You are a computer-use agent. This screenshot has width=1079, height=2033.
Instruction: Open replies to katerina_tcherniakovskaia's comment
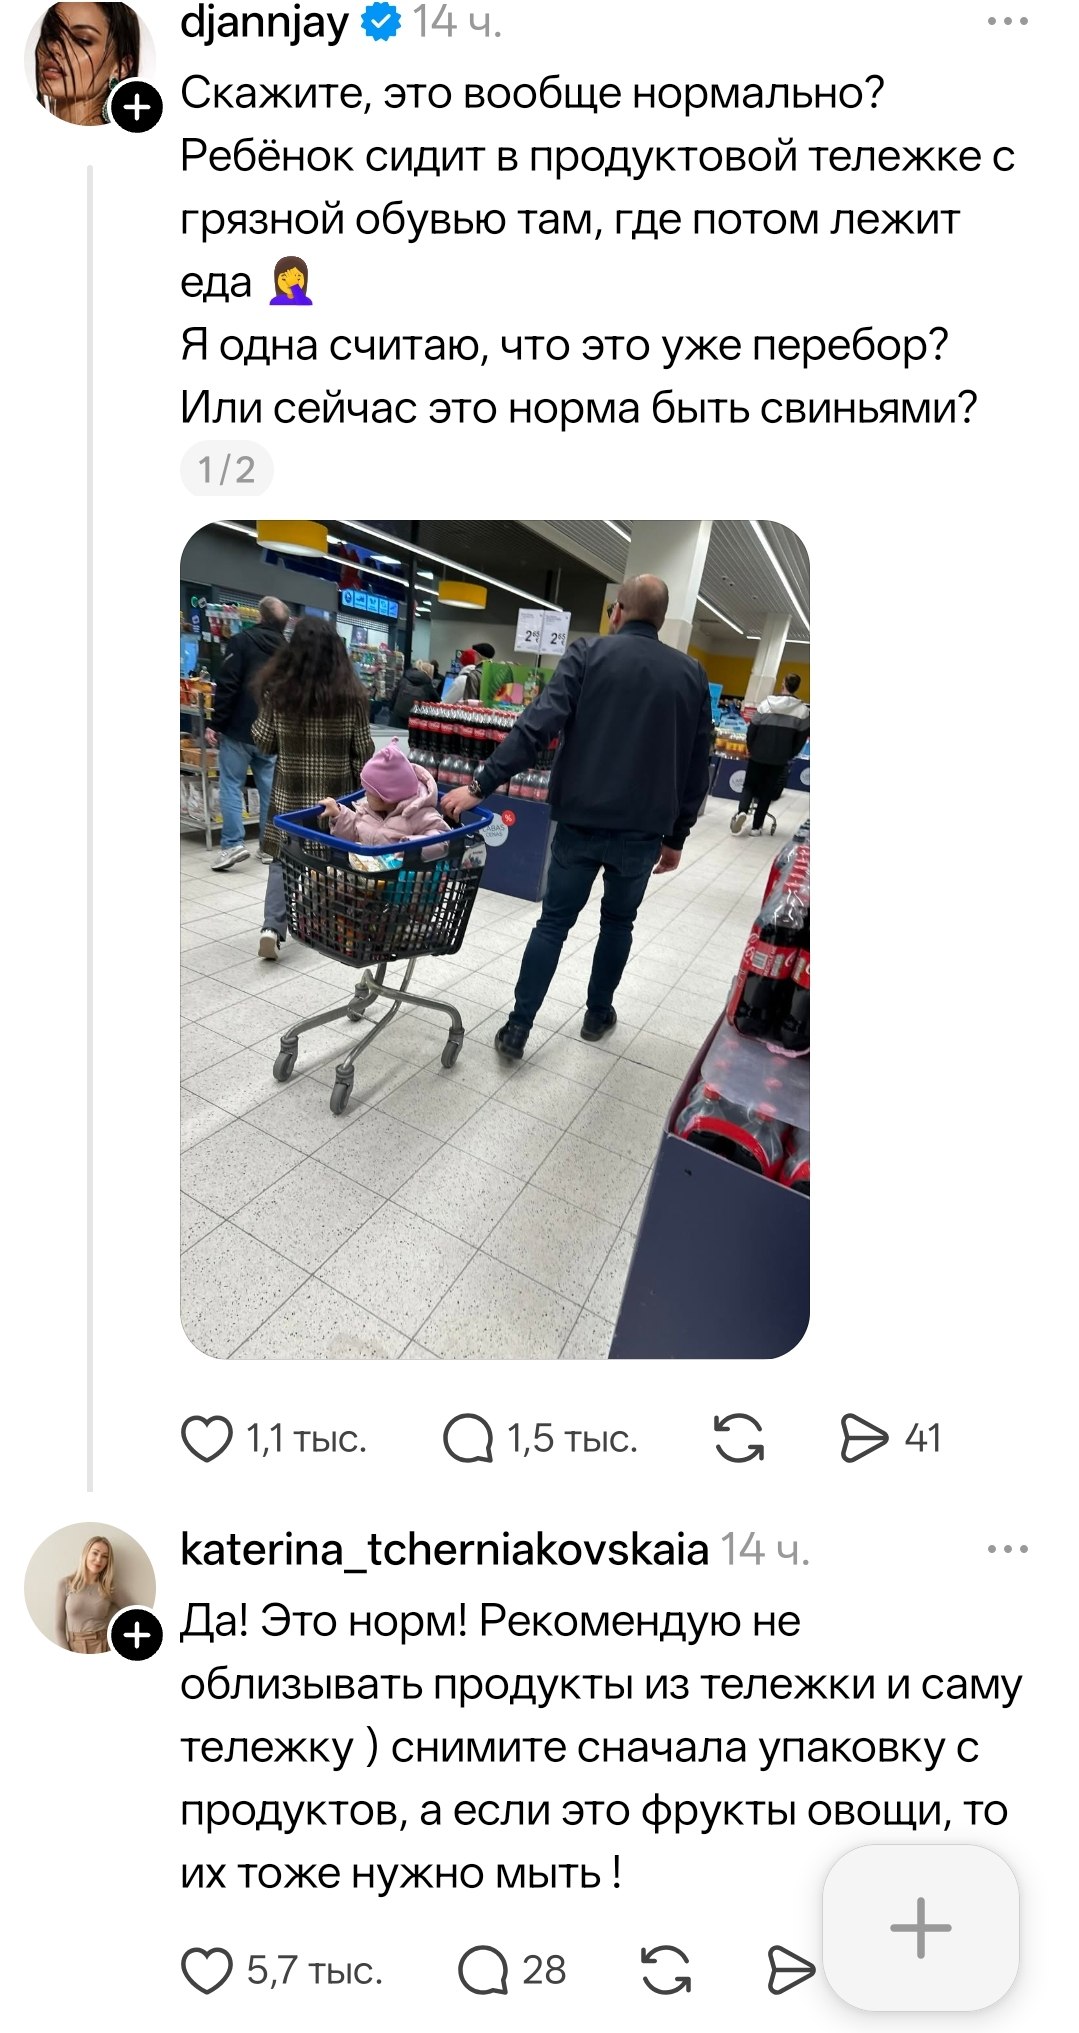pos(482,1971)
